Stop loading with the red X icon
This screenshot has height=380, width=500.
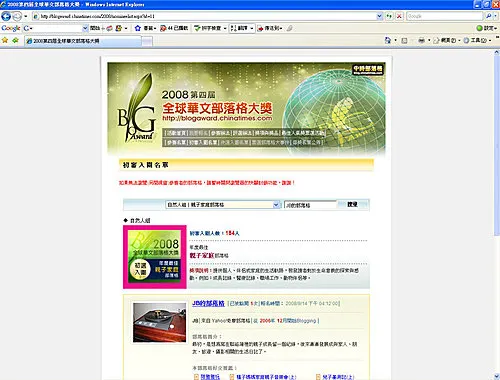(x=399, y=16)
